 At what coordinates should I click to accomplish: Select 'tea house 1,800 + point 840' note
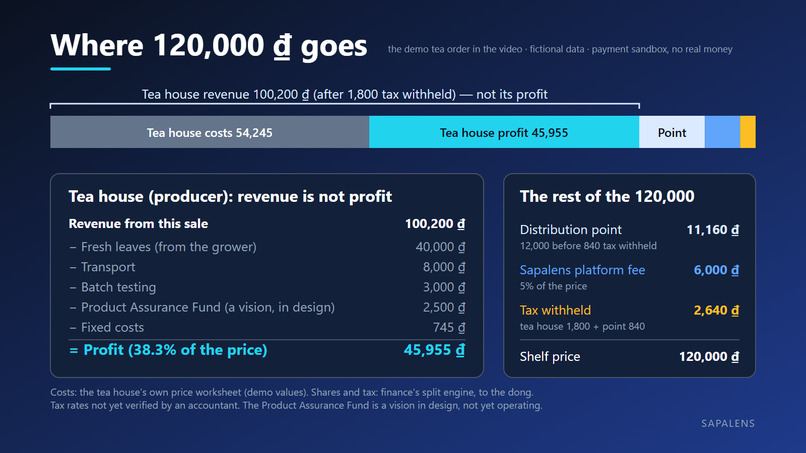coord(582,326)
